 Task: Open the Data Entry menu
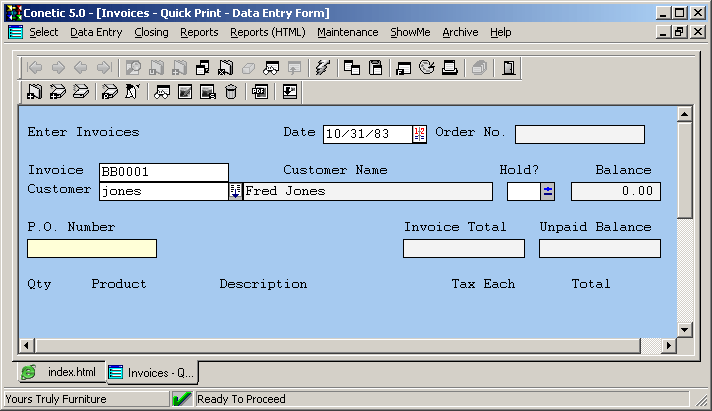point(96,32)
